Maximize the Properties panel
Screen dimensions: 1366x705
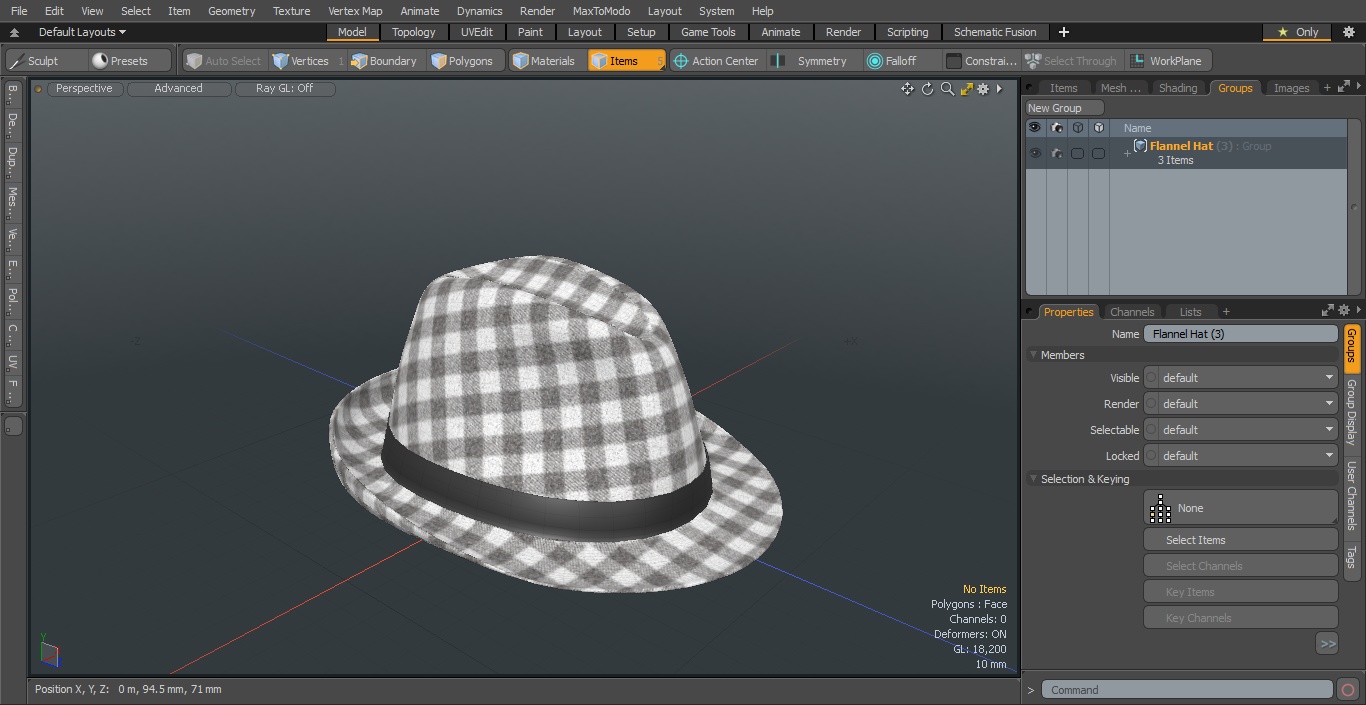(x=1327, y=311)
